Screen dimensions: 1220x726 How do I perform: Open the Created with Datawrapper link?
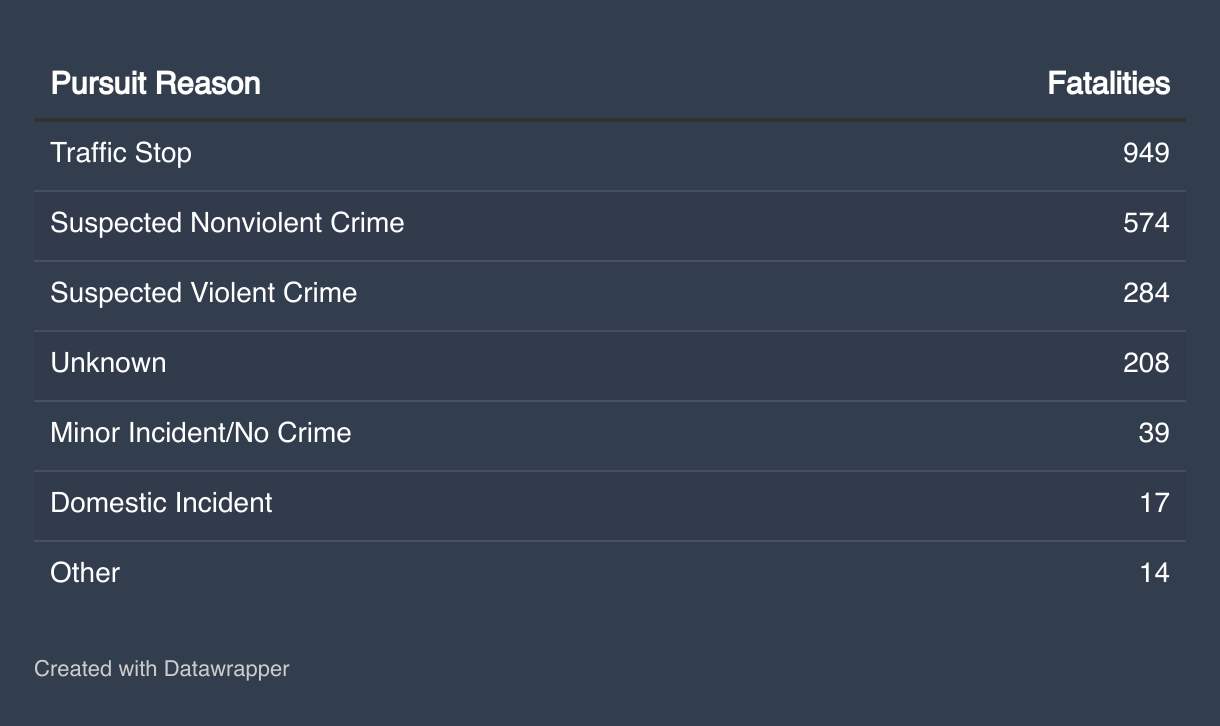tap(161, 668)
